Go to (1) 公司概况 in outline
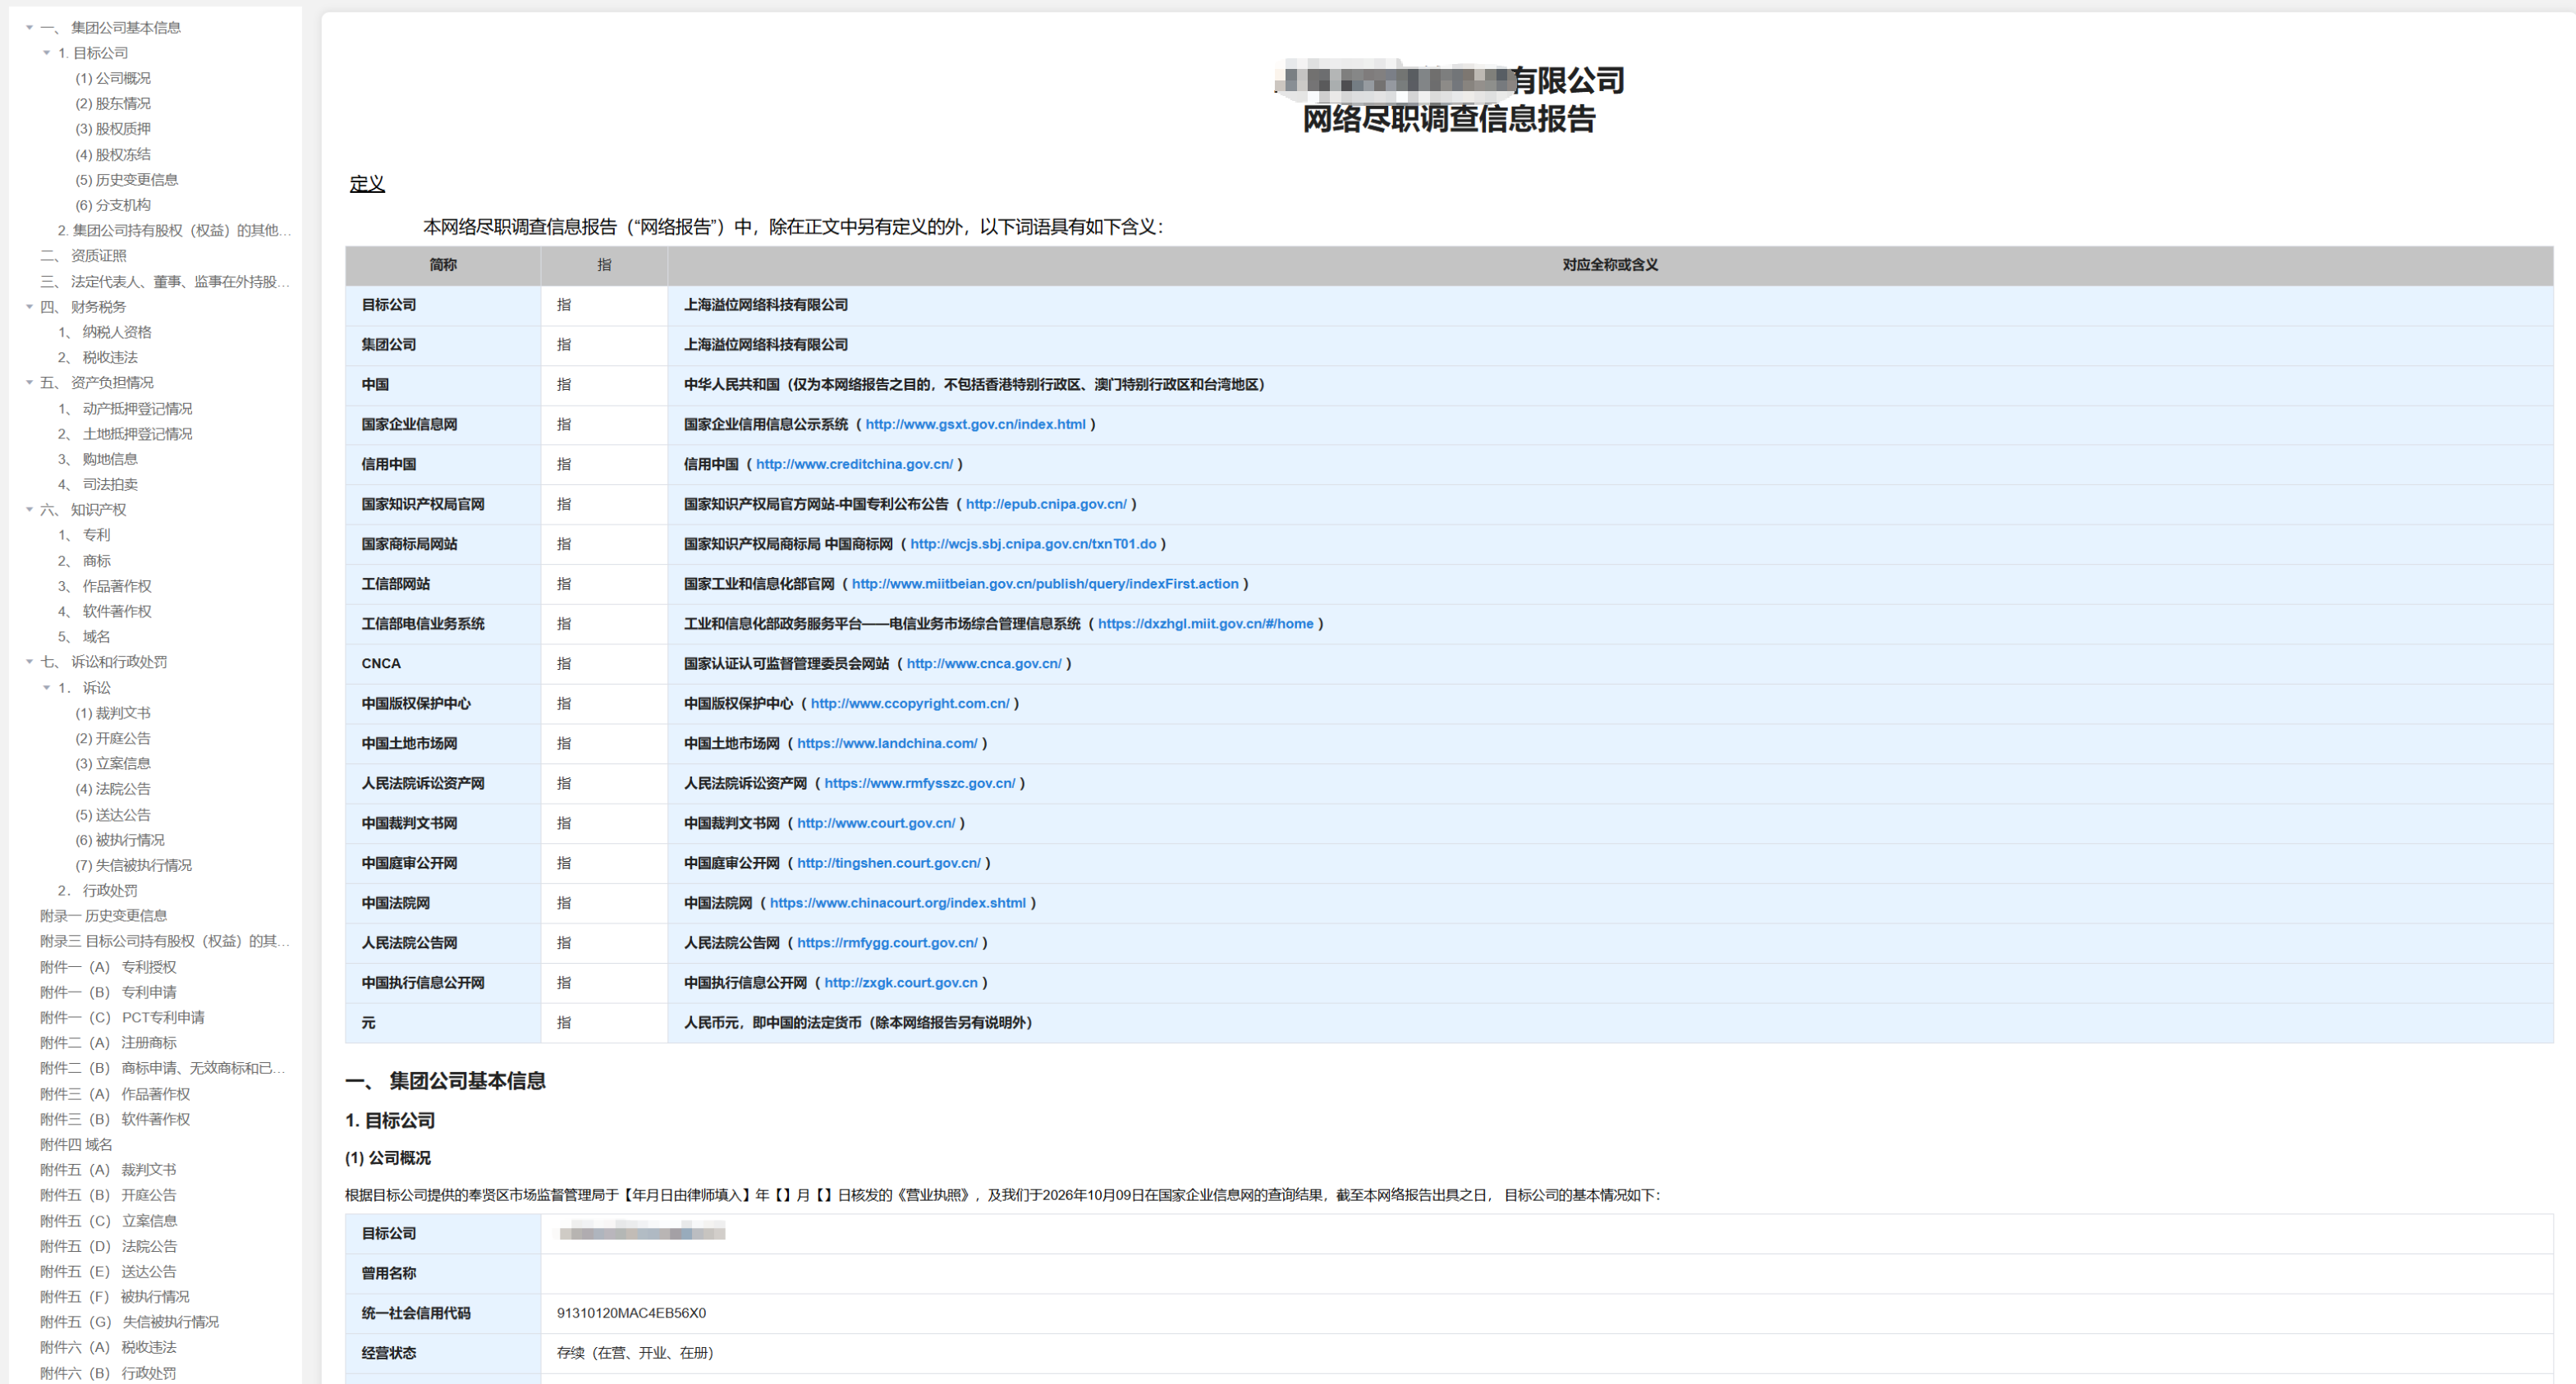 coord(113,78)
